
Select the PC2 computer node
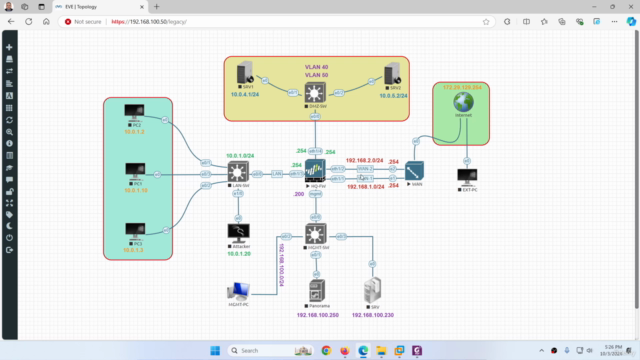[x=134, y=111]
